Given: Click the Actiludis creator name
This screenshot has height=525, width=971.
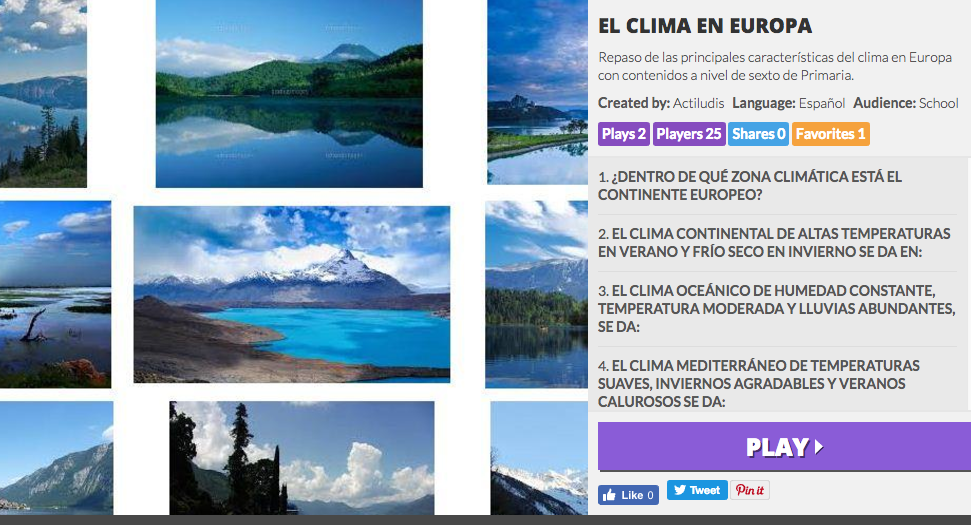Looking at the screenshot, I should [x=698, y=103].
